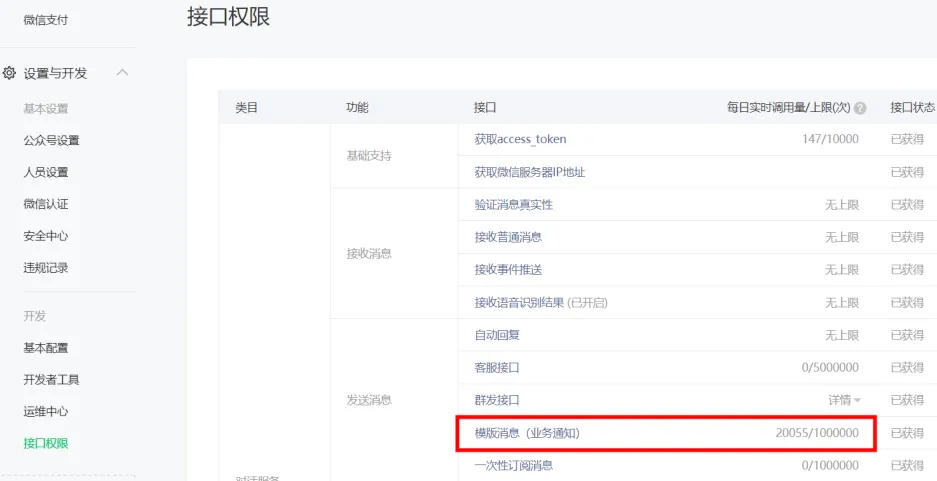Click the 147/10000 usage value
Viewport: 937px width, 481px height.
830,139
